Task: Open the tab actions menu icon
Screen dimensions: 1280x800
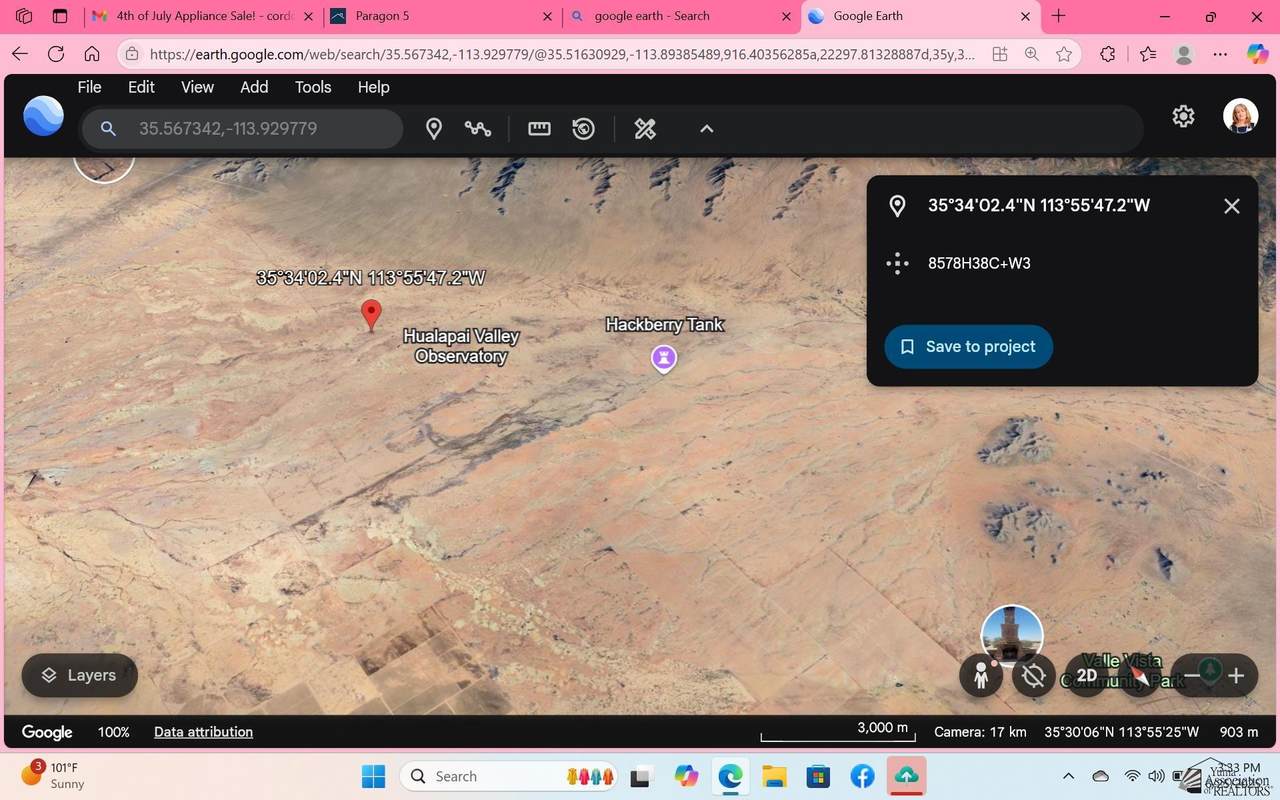Action: (60, 16)
